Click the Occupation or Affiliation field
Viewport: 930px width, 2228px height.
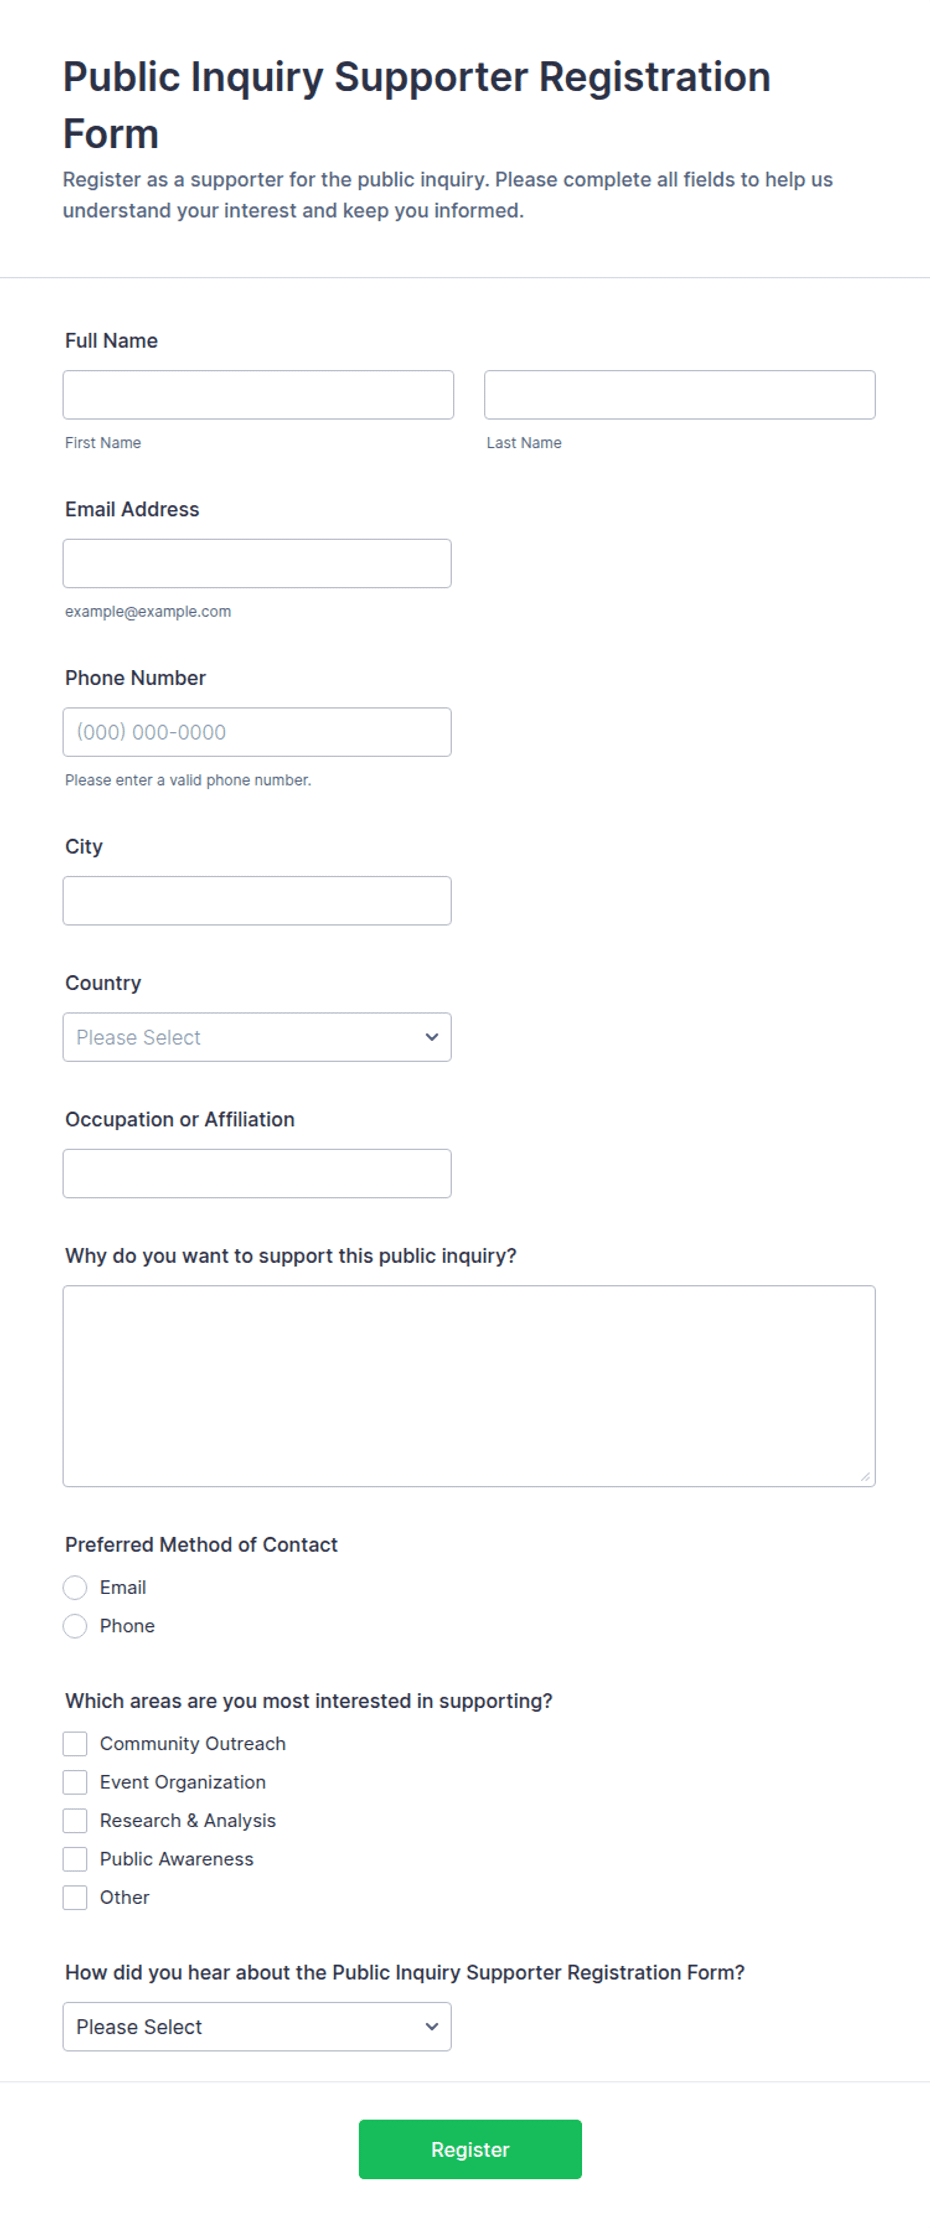tap(257, 1174)
